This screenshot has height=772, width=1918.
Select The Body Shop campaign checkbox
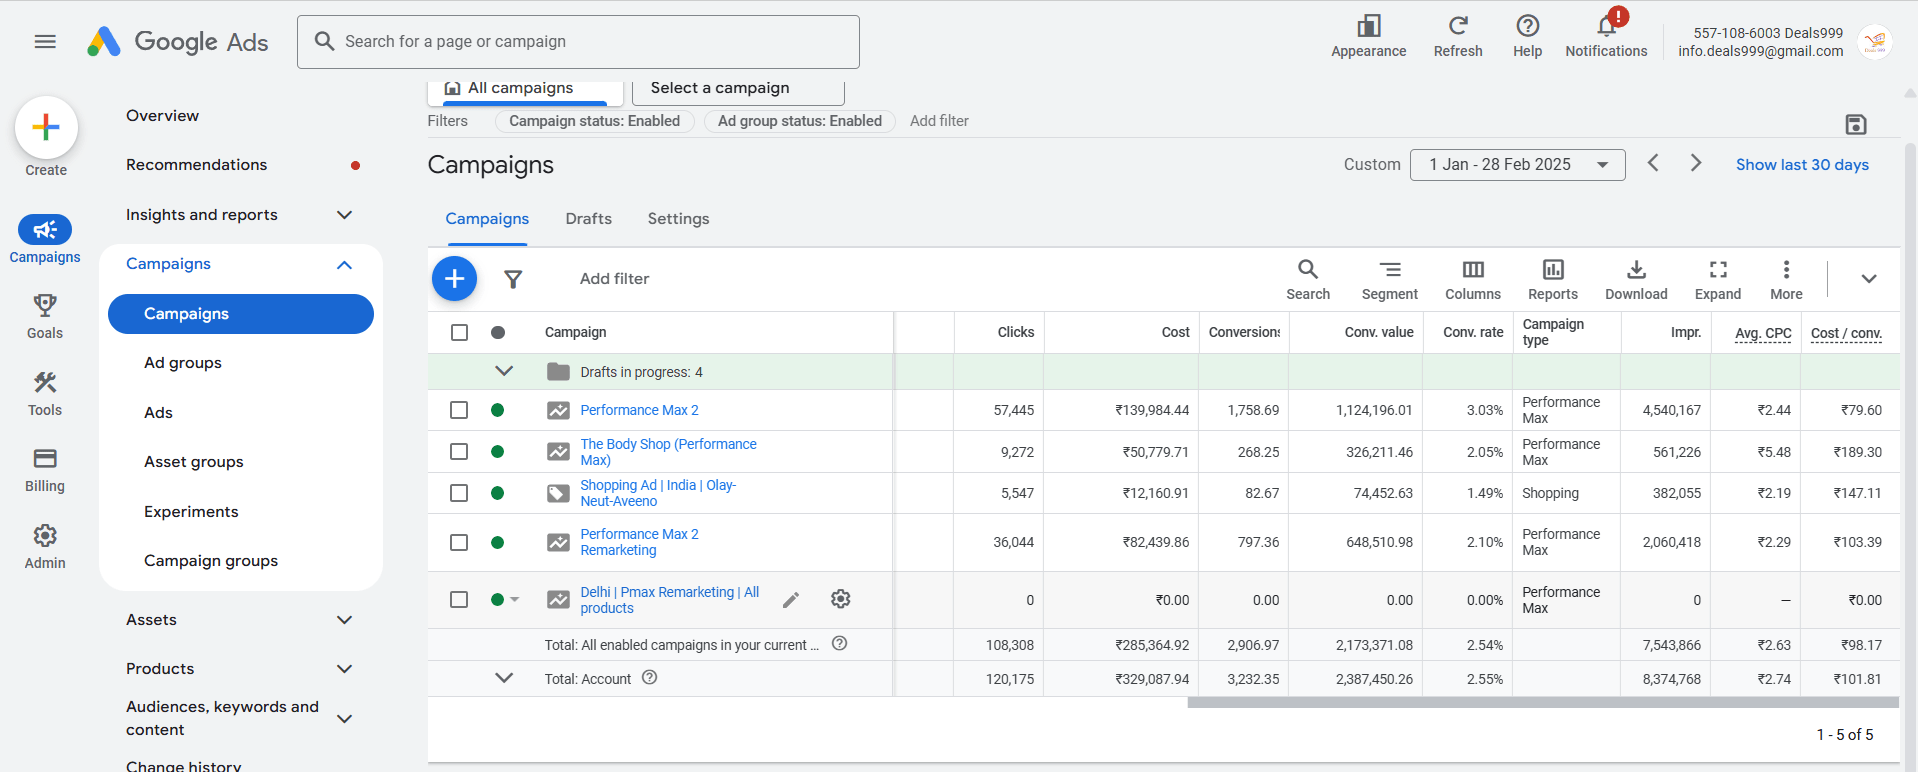pos(459,452)
